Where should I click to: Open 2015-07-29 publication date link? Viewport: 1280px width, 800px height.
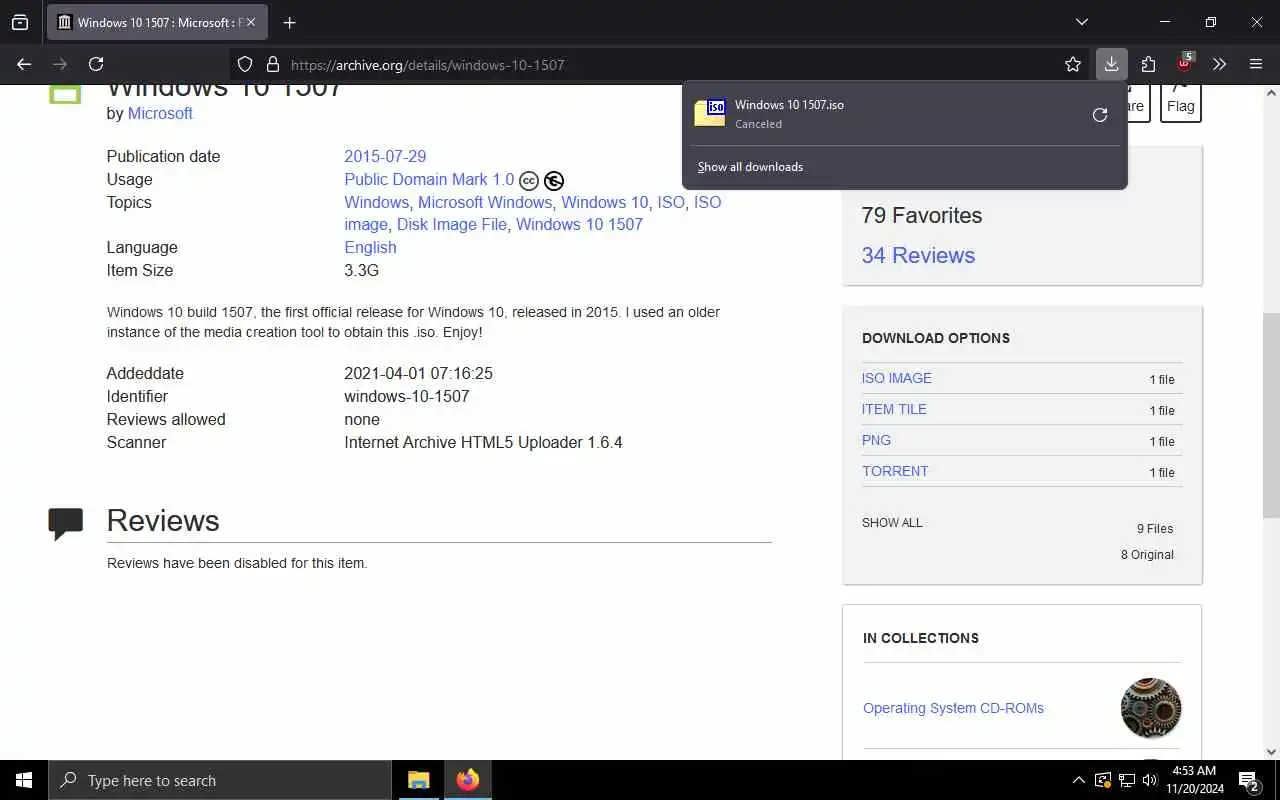[x=385, y=156]
